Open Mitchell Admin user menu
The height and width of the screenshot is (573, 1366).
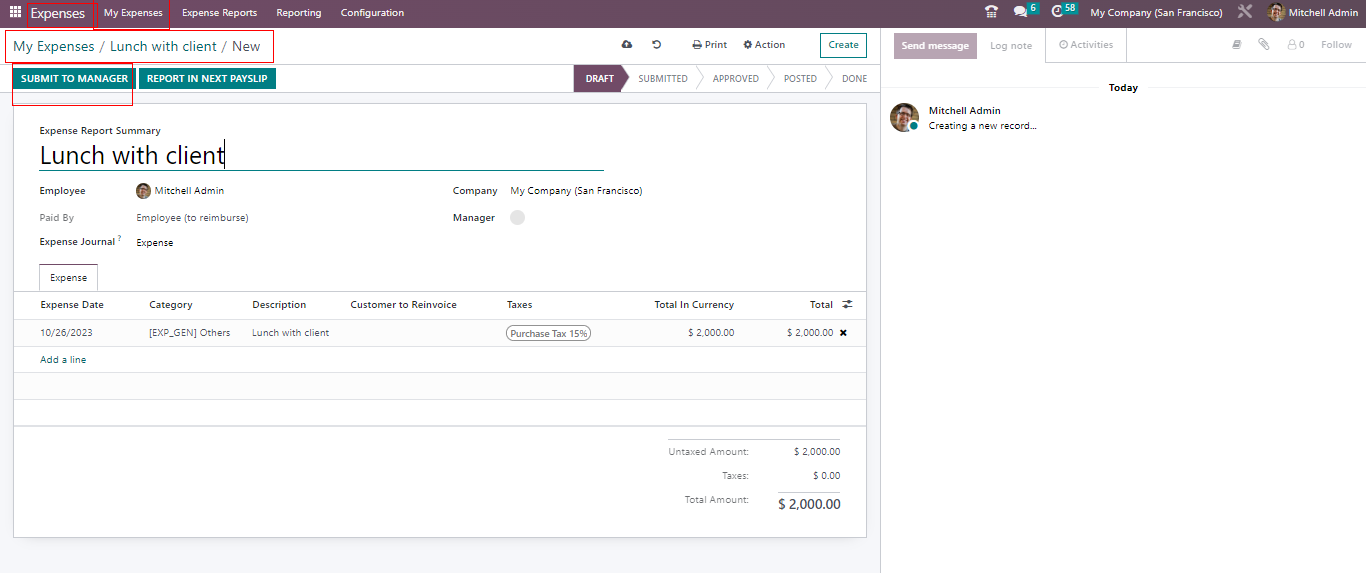1312,13
